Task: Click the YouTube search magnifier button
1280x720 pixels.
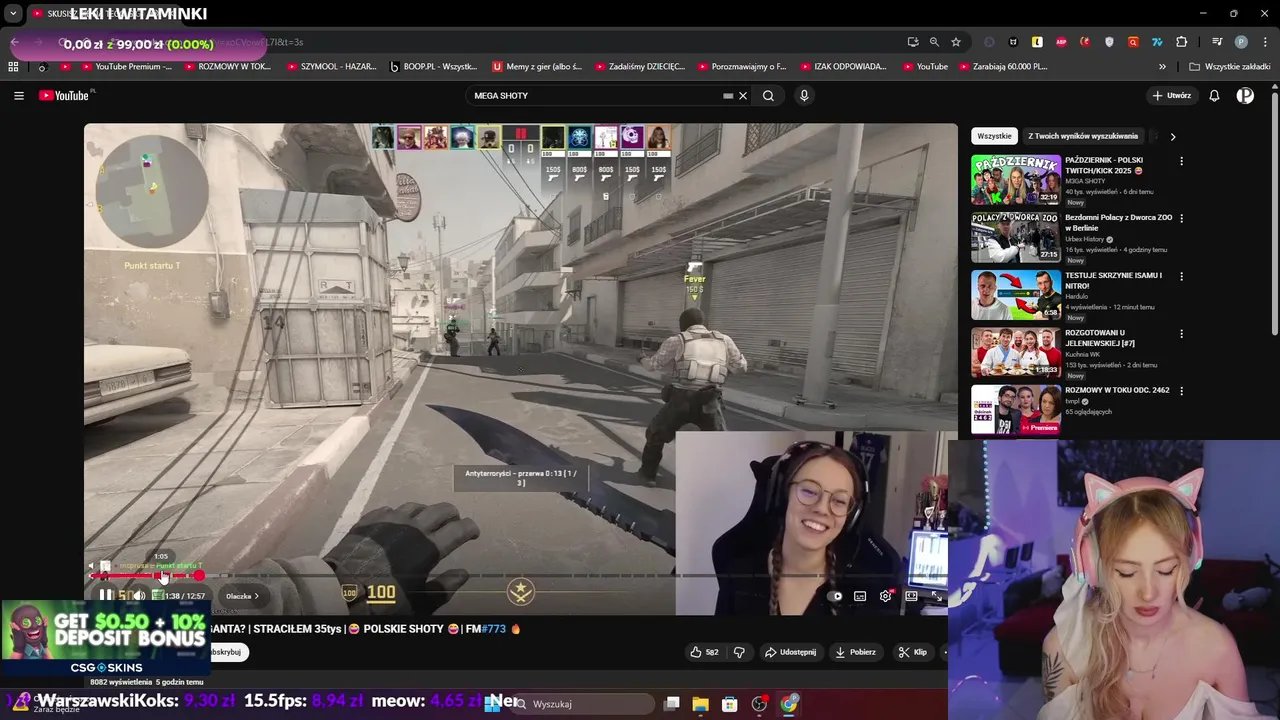Action: (x=768, y=96)
